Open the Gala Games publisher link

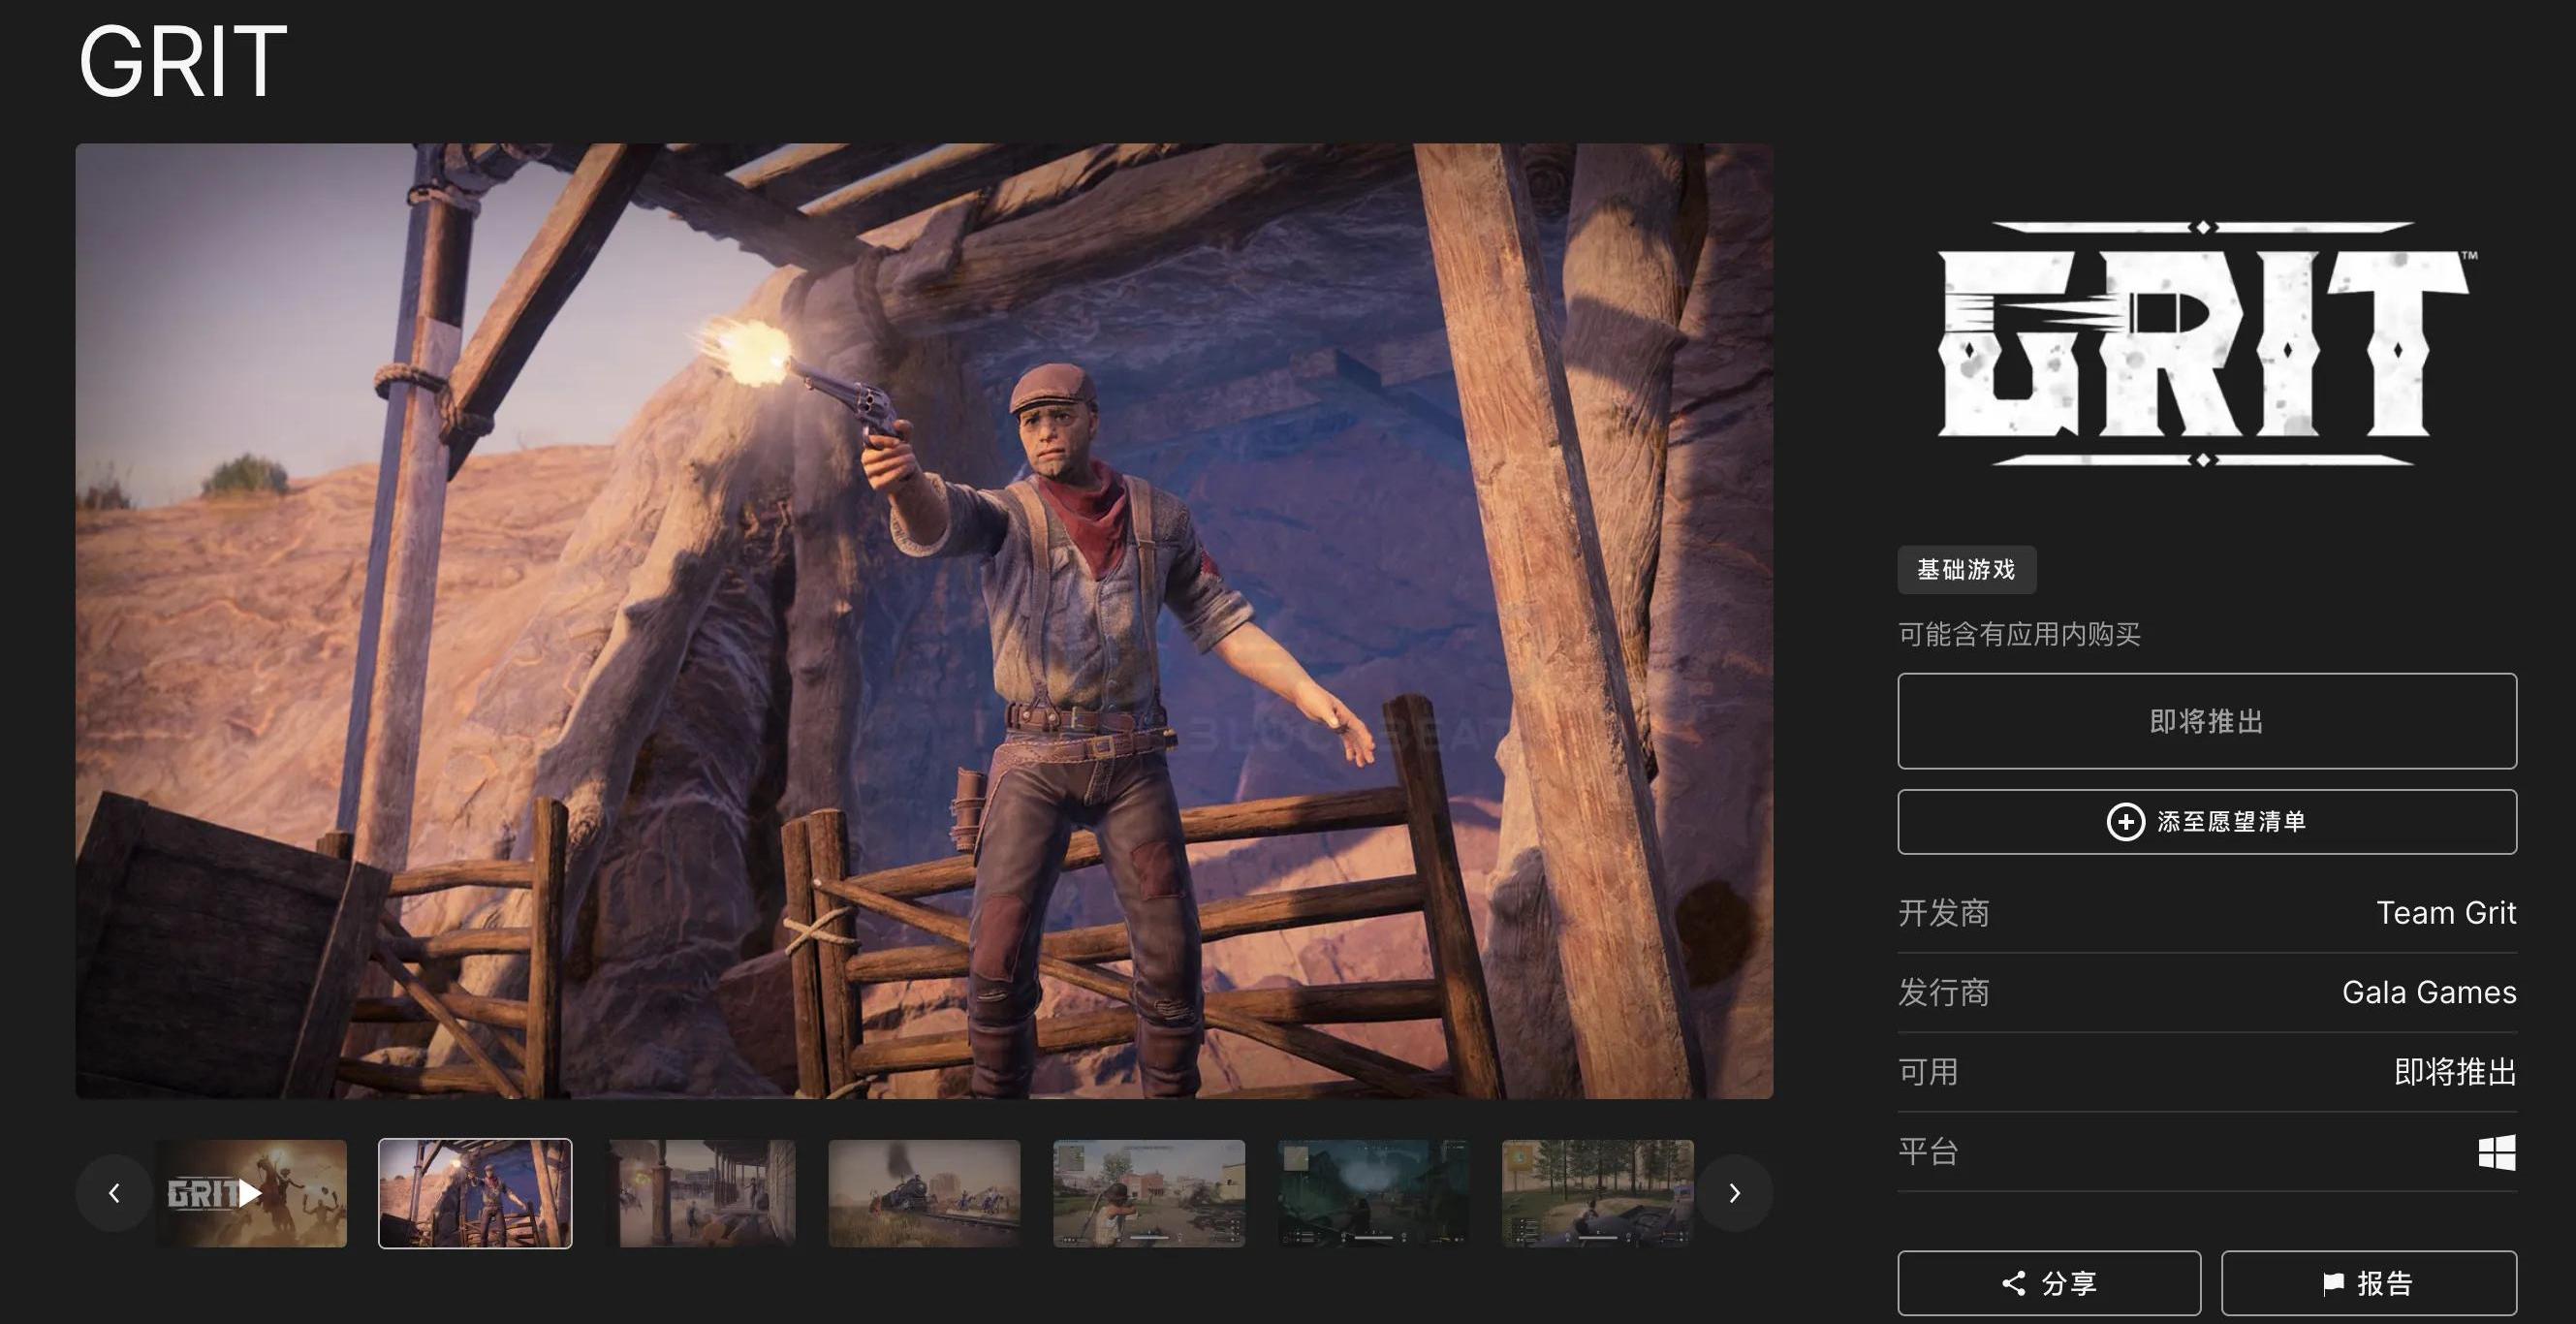tap(2428, 992)
